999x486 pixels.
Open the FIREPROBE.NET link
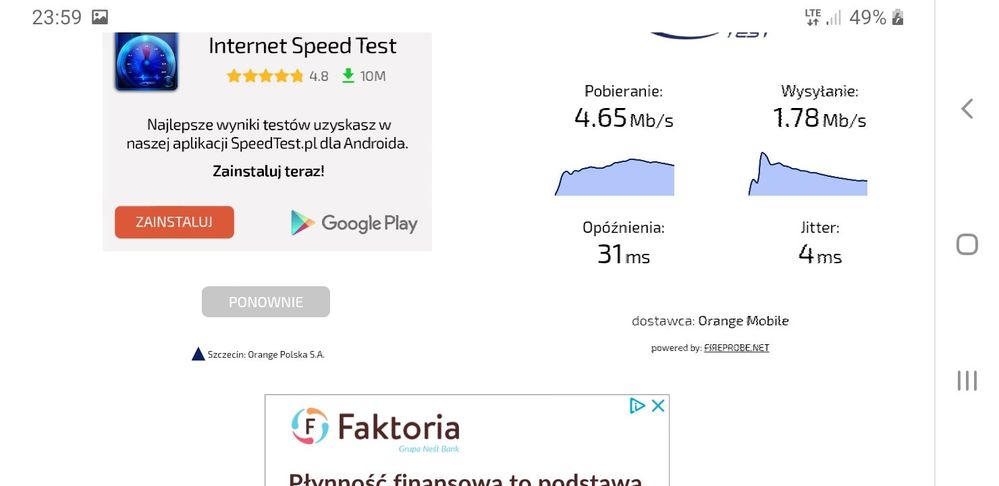[736, 348]
